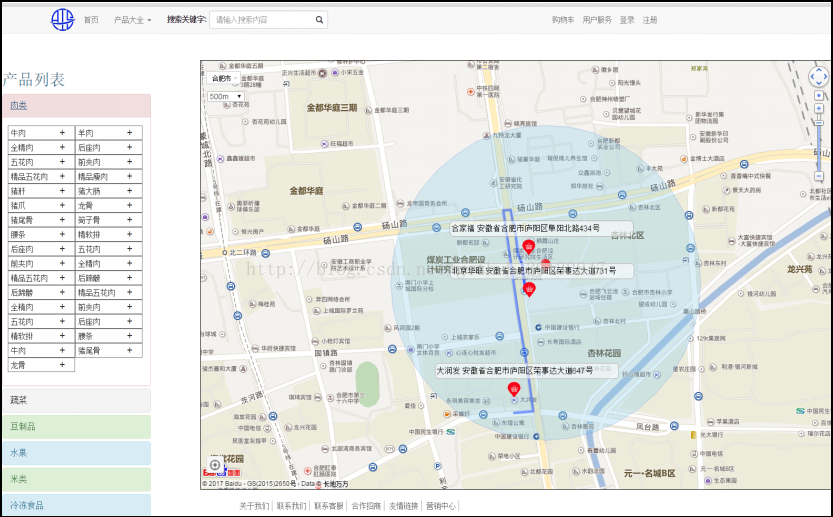Pan the map left with arrow control
The image size is (833, 517).
point(812,77)
